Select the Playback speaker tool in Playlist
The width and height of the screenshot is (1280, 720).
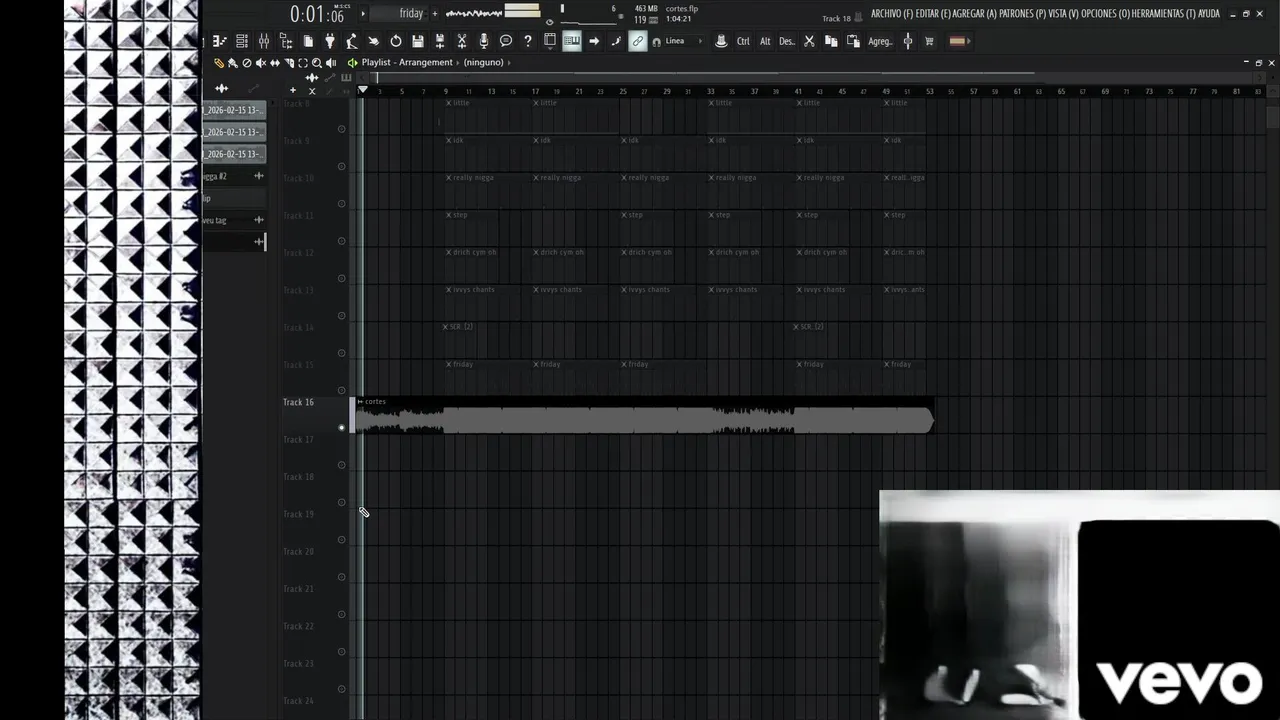coord(331,63)
